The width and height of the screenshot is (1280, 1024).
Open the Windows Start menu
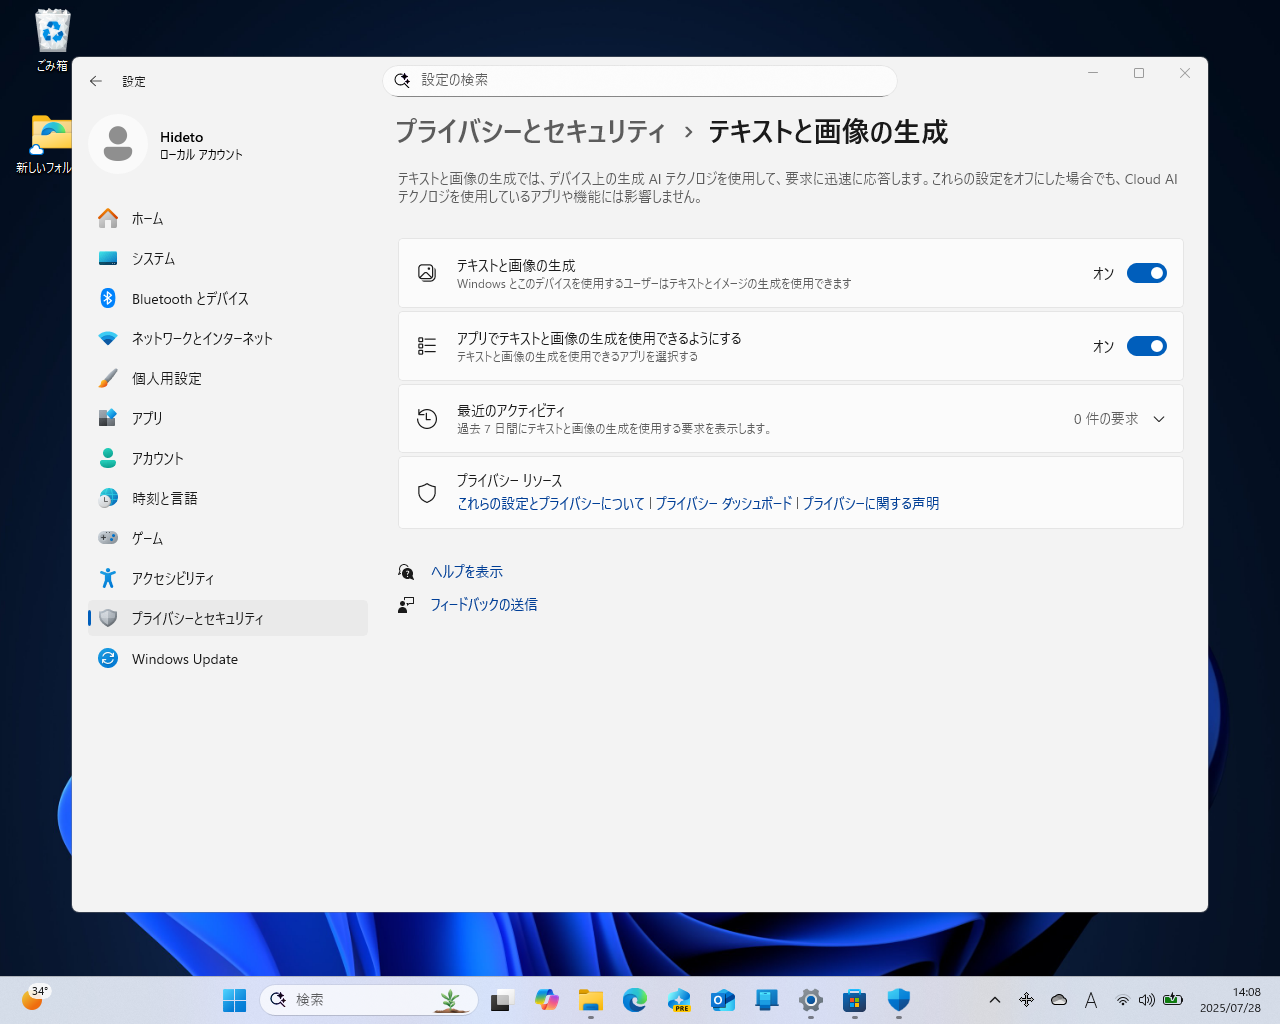pos(234,999)
